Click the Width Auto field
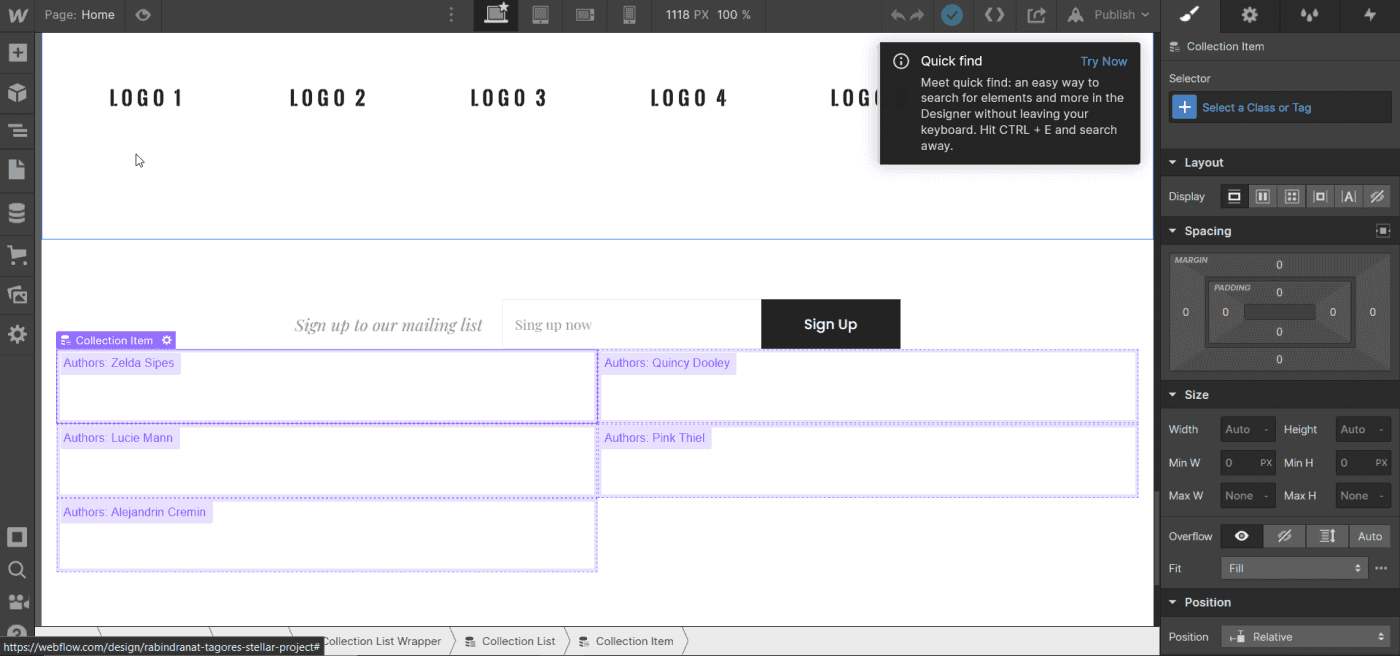The width and height of the screenshot is (1400, 656). 1248,429
